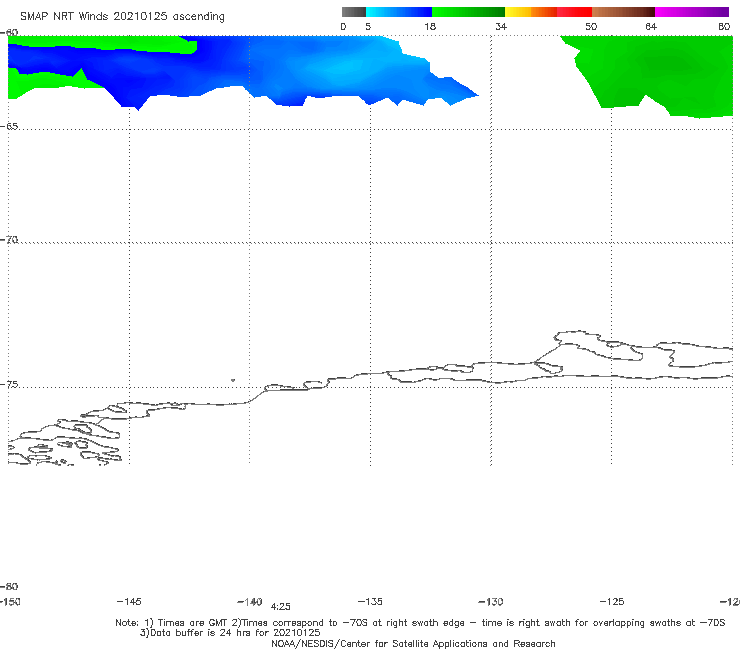
Task: Click the color scale label '64'
Action: click(651, 27)
